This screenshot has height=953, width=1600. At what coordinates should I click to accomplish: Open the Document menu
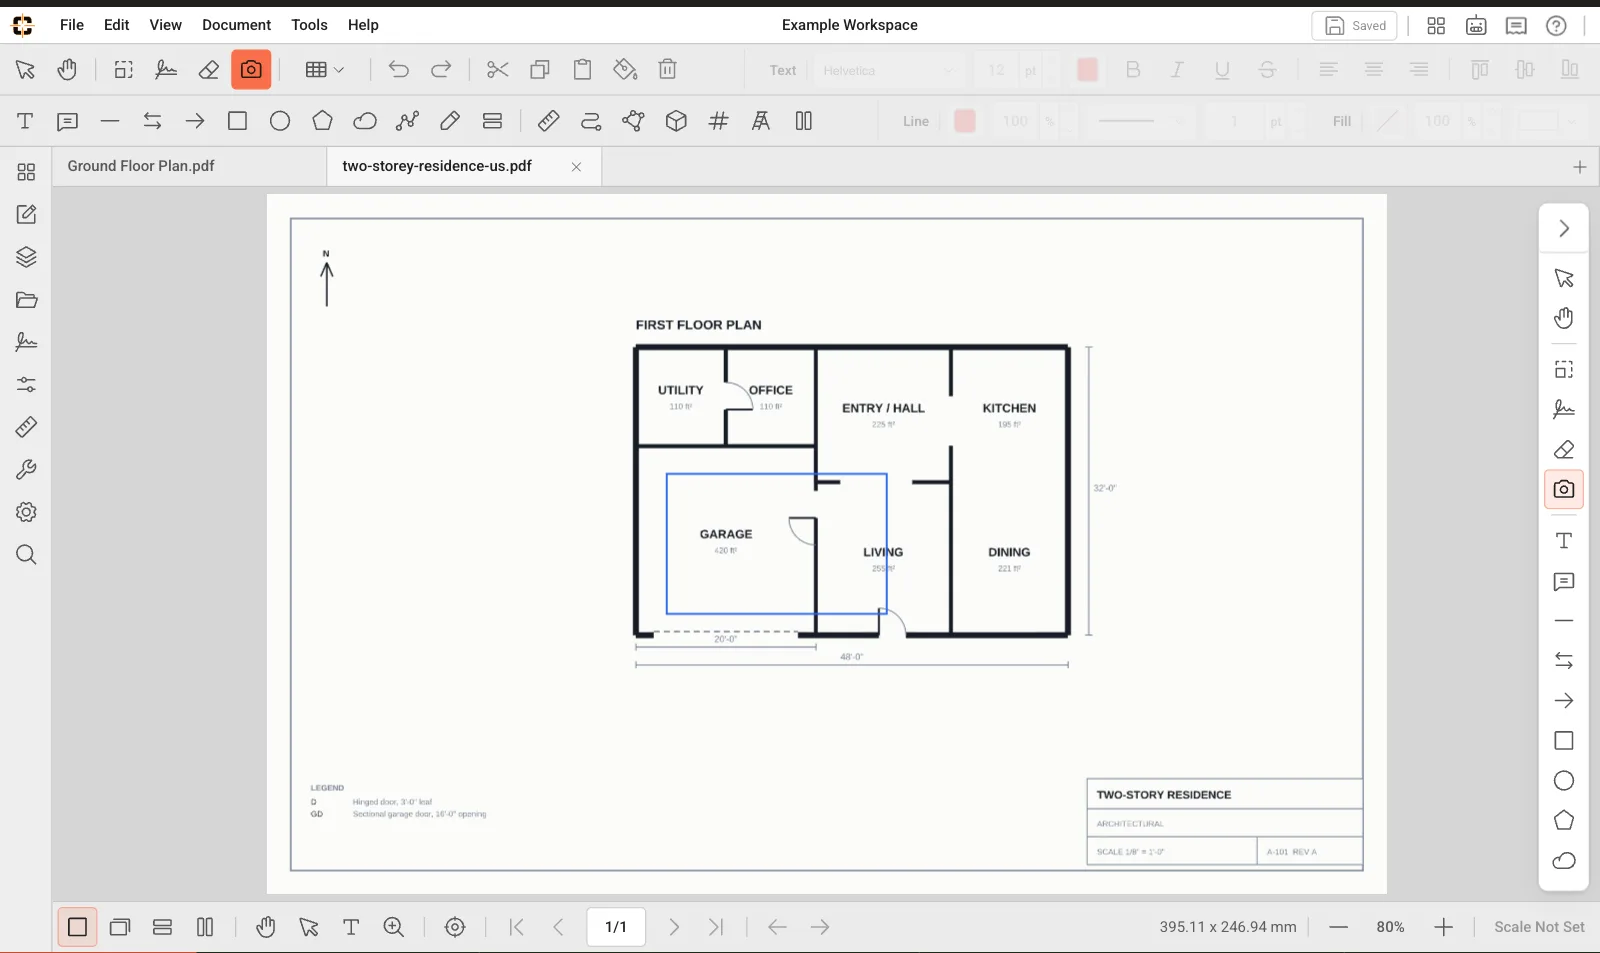coord(236,25)
